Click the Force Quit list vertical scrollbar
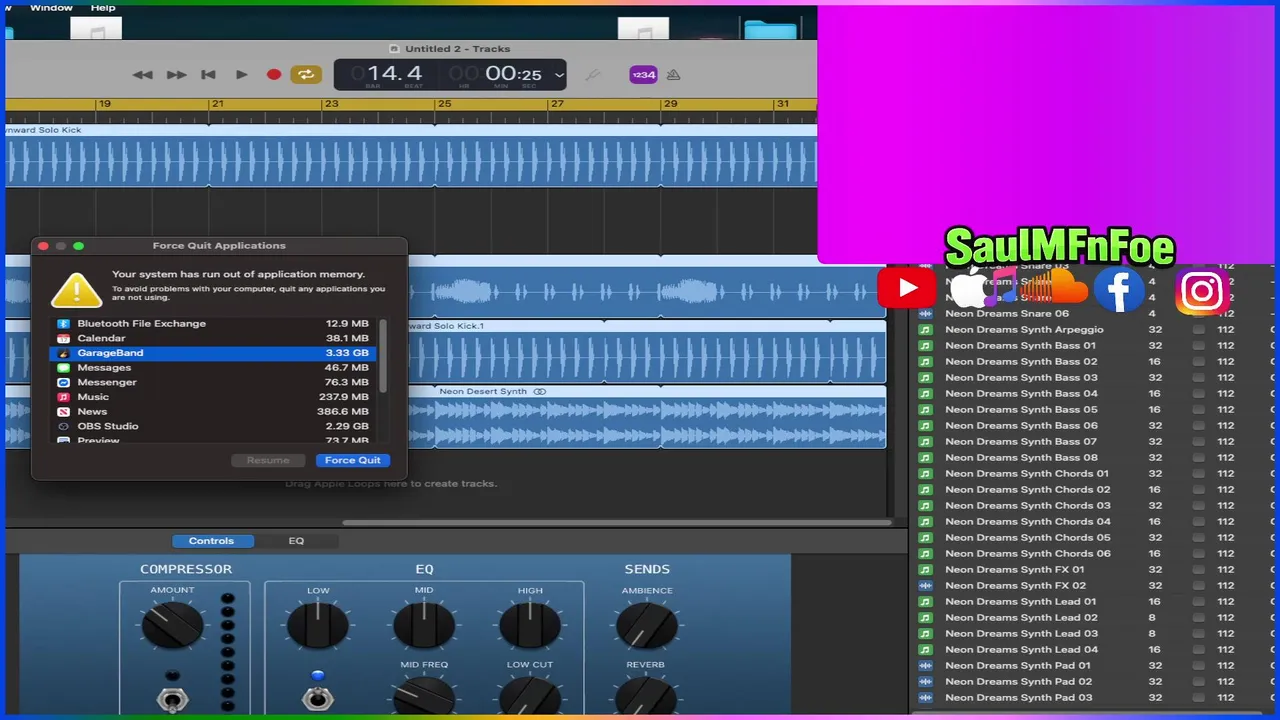 pos(383,356)
